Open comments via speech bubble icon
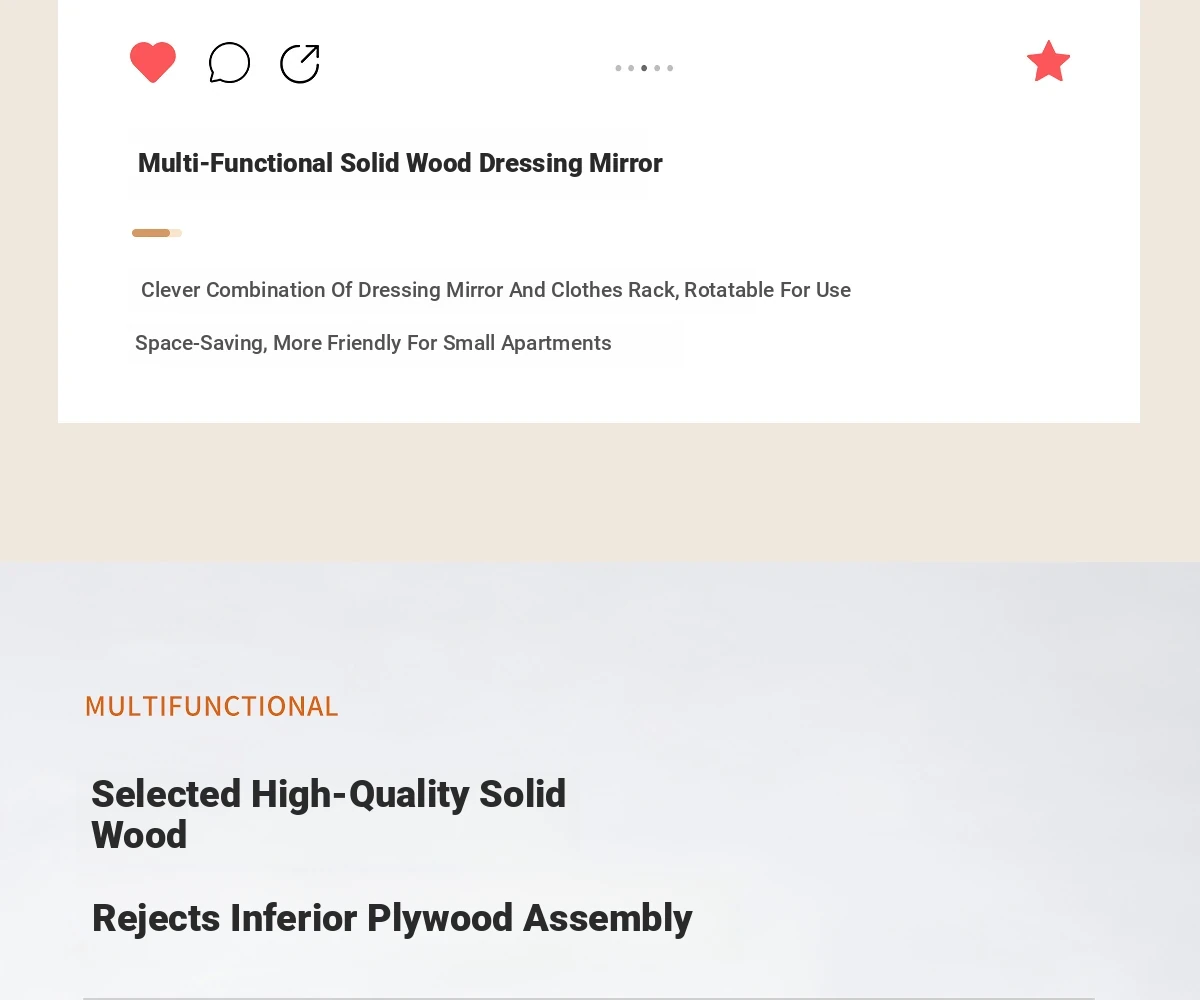Viewport: 1200px width, 1000px height. pos(229,63)
